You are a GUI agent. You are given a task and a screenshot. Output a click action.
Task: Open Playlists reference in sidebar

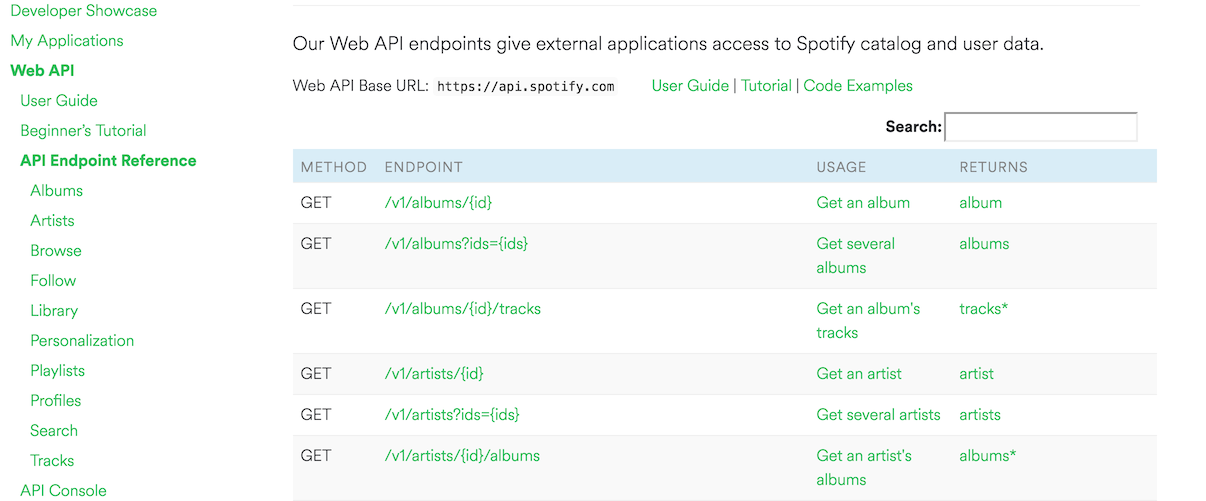coord(58,371)
